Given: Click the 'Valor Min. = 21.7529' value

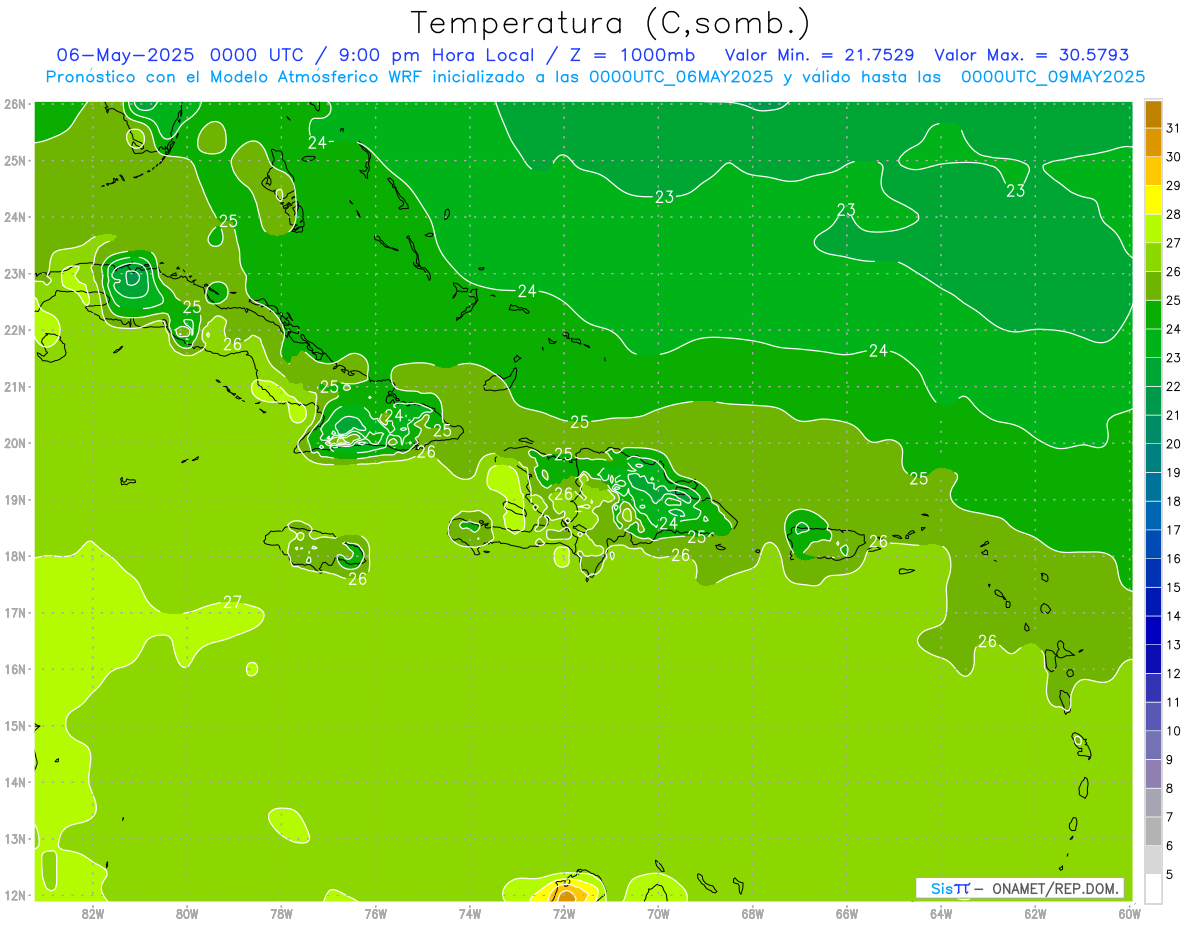Looking at the screenshot, I should [x=822, y=54].
